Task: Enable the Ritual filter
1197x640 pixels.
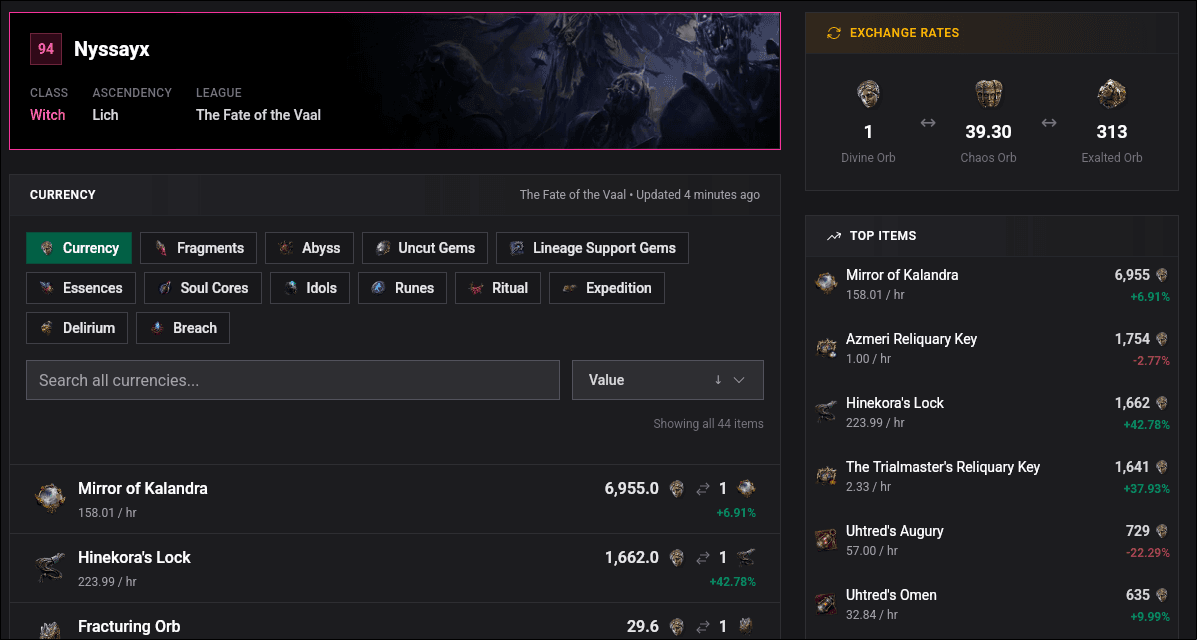Action: tap(497, 288)
